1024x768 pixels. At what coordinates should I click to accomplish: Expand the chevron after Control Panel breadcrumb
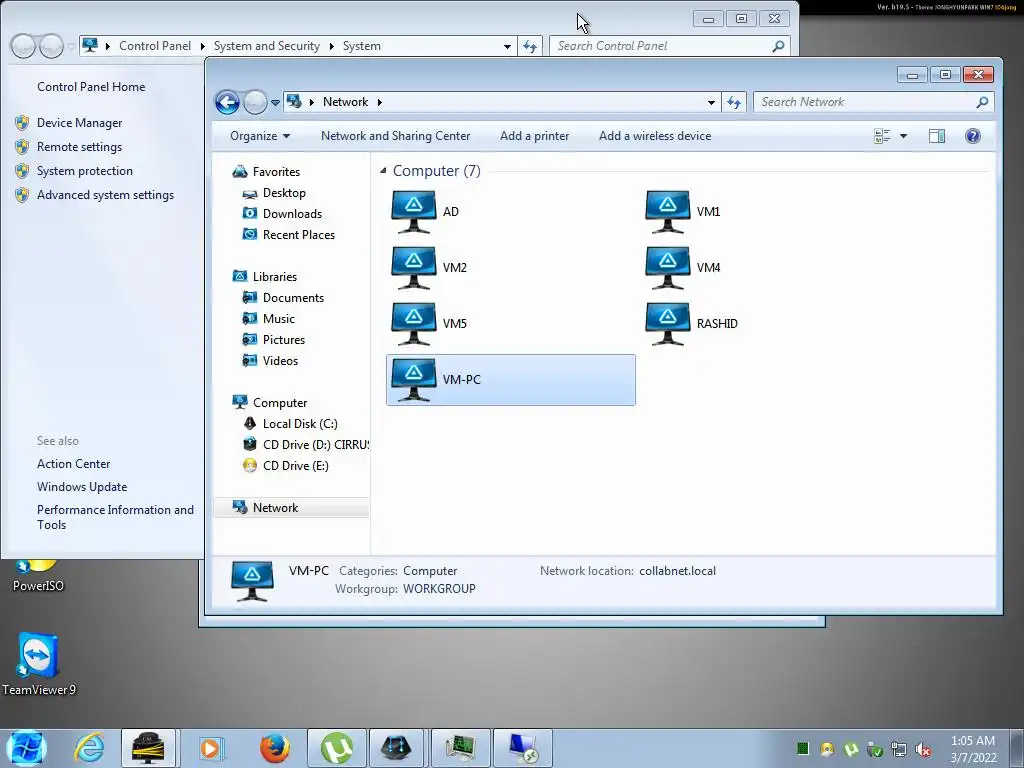pos(202,46)
